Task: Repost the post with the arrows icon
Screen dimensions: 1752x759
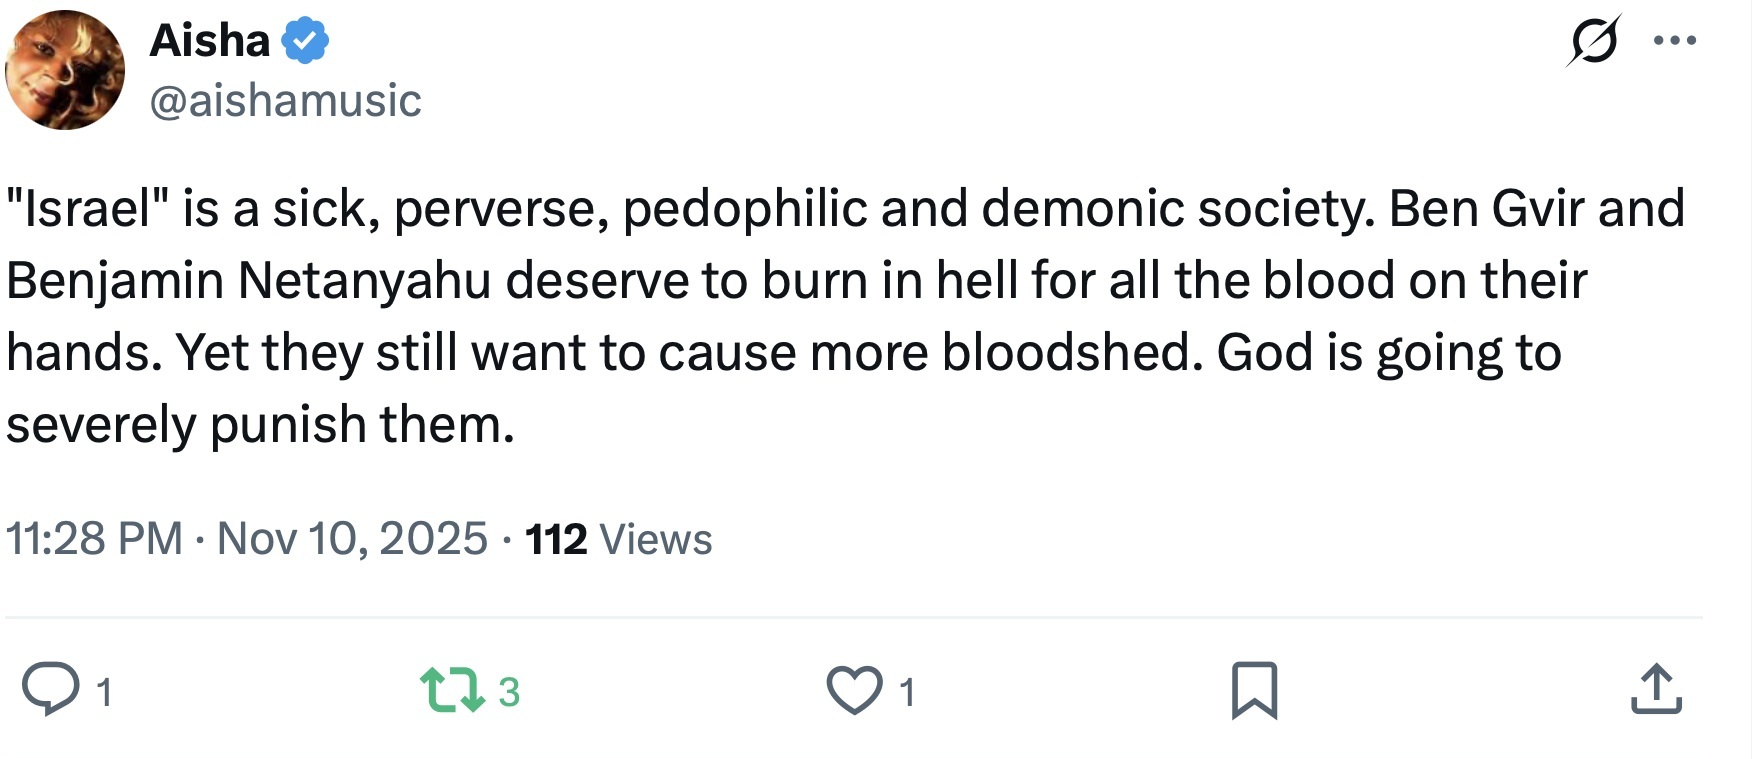Action: click(x=453, y=690)
